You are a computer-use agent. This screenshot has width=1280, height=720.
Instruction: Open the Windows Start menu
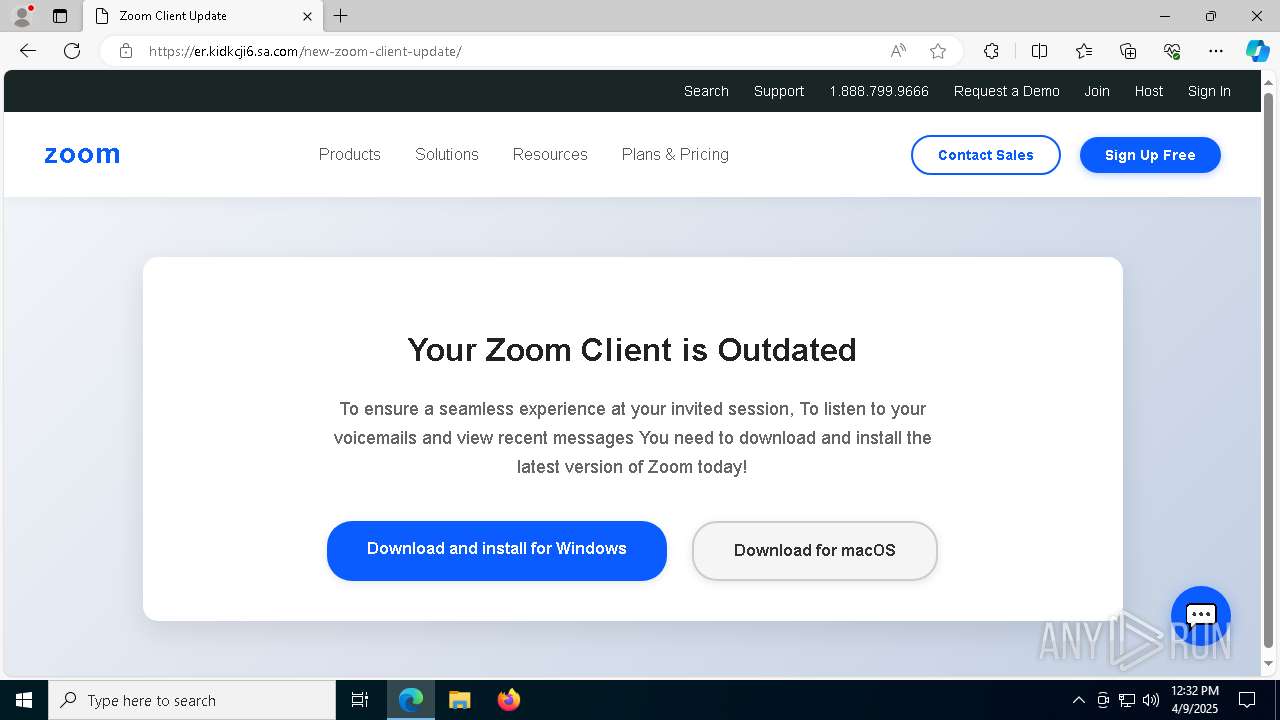click(24, 700)
